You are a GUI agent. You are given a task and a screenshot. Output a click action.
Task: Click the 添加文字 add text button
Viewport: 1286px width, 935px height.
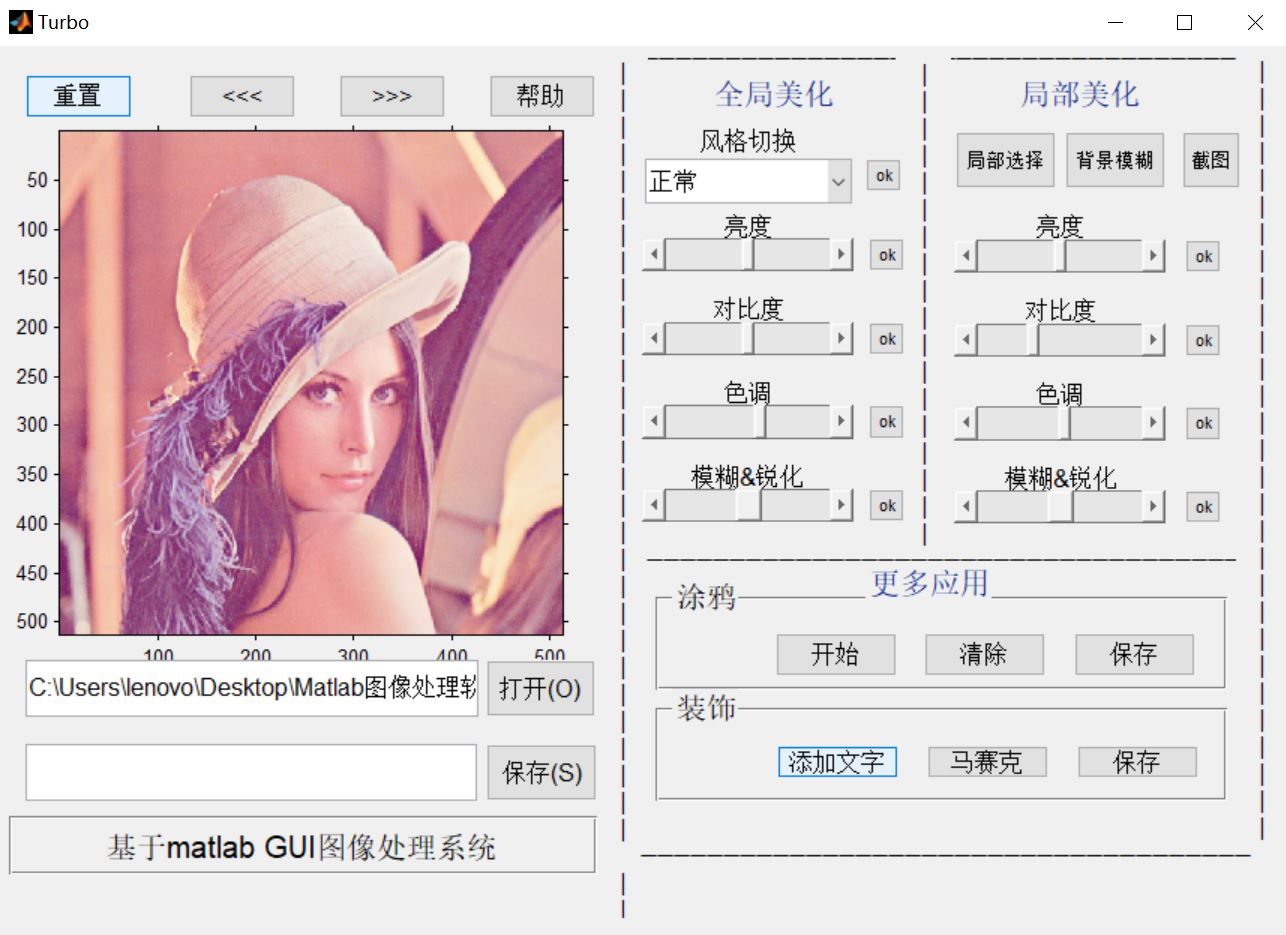[x=837, y=762]
